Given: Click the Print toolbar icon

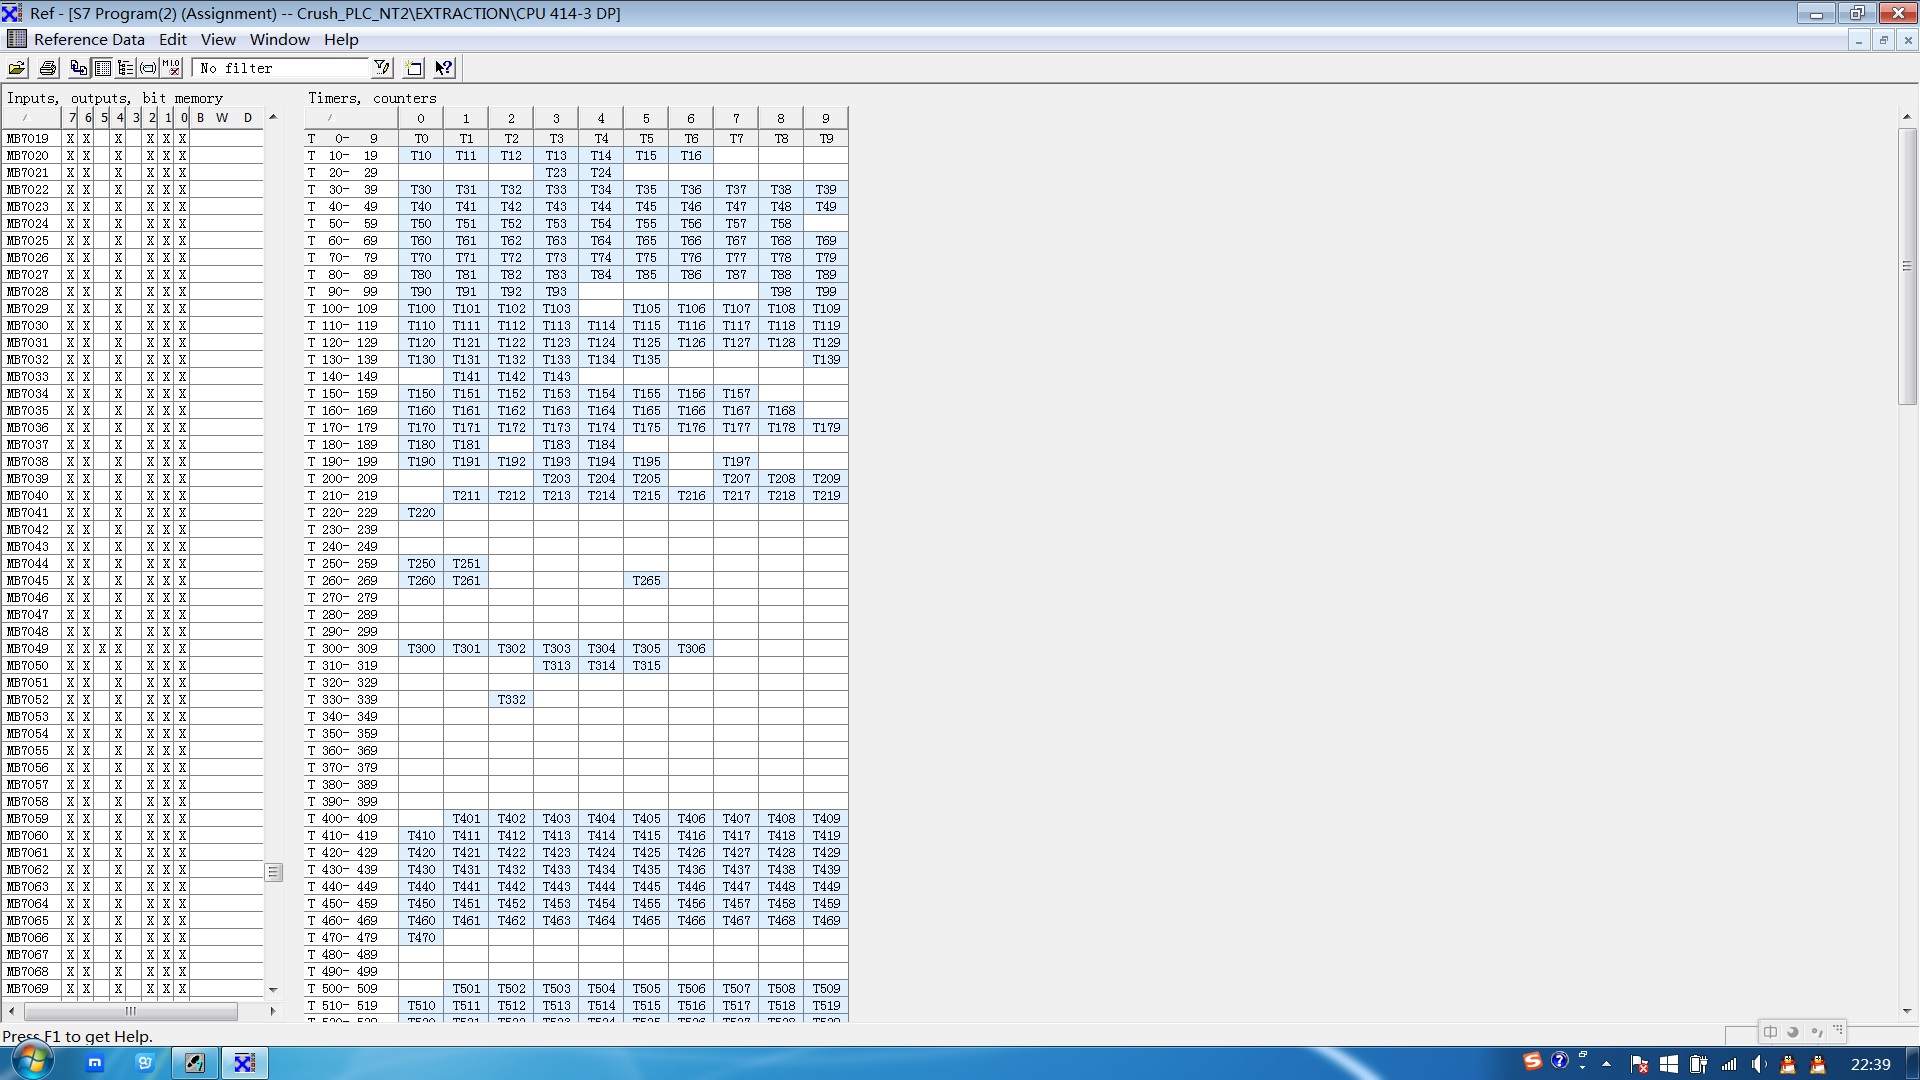Looking at the screenshot, I should tap(47, 68).
